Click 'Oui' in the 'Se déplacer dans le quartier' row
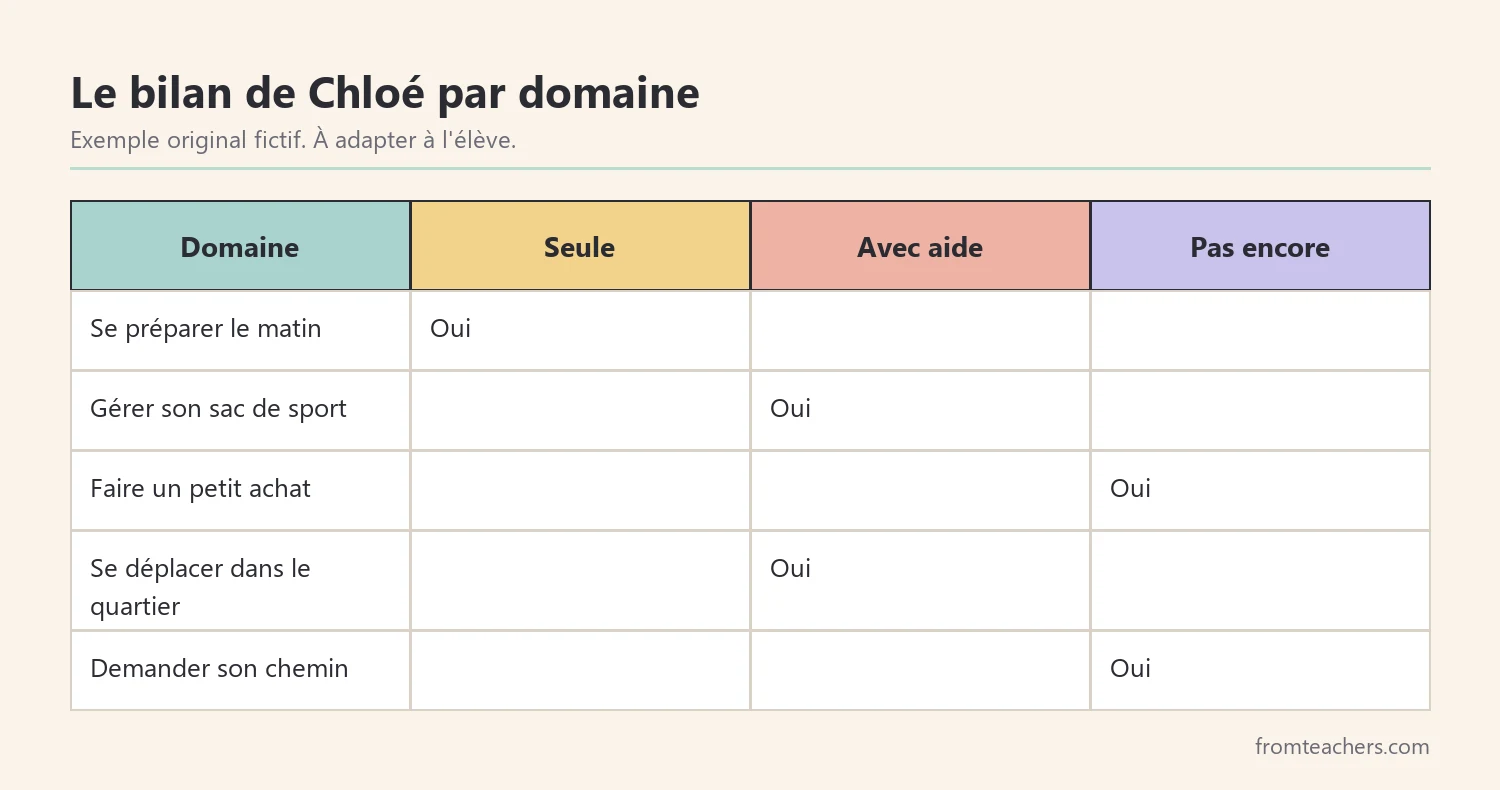Image resolution: width=1500 pixels, height=790 pixels. click(790, 569)
